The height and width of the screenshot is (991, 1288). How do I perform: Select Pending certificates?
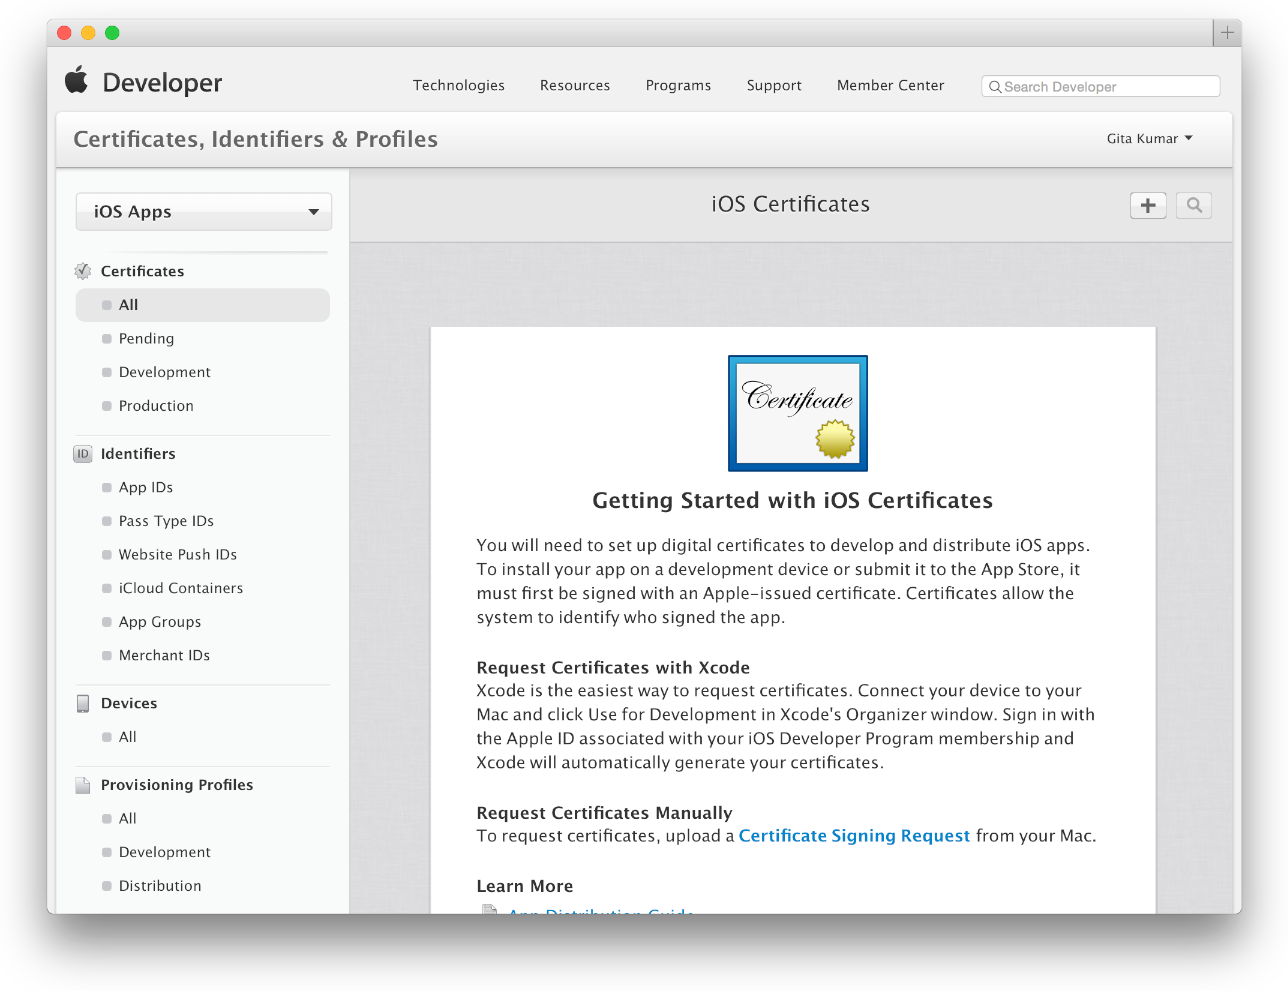[x=146, y=339]
